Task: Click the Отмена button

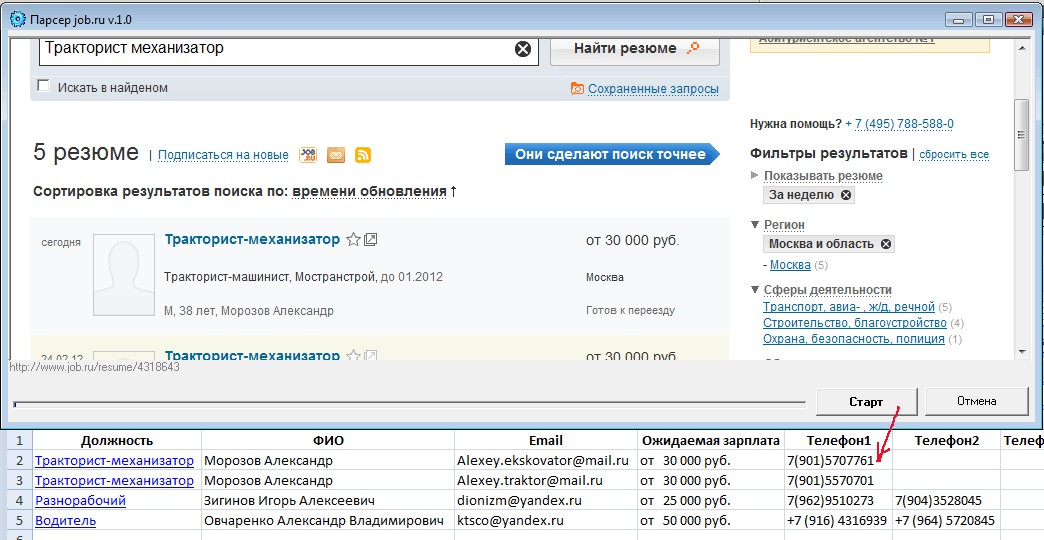Action: (977, 402)
